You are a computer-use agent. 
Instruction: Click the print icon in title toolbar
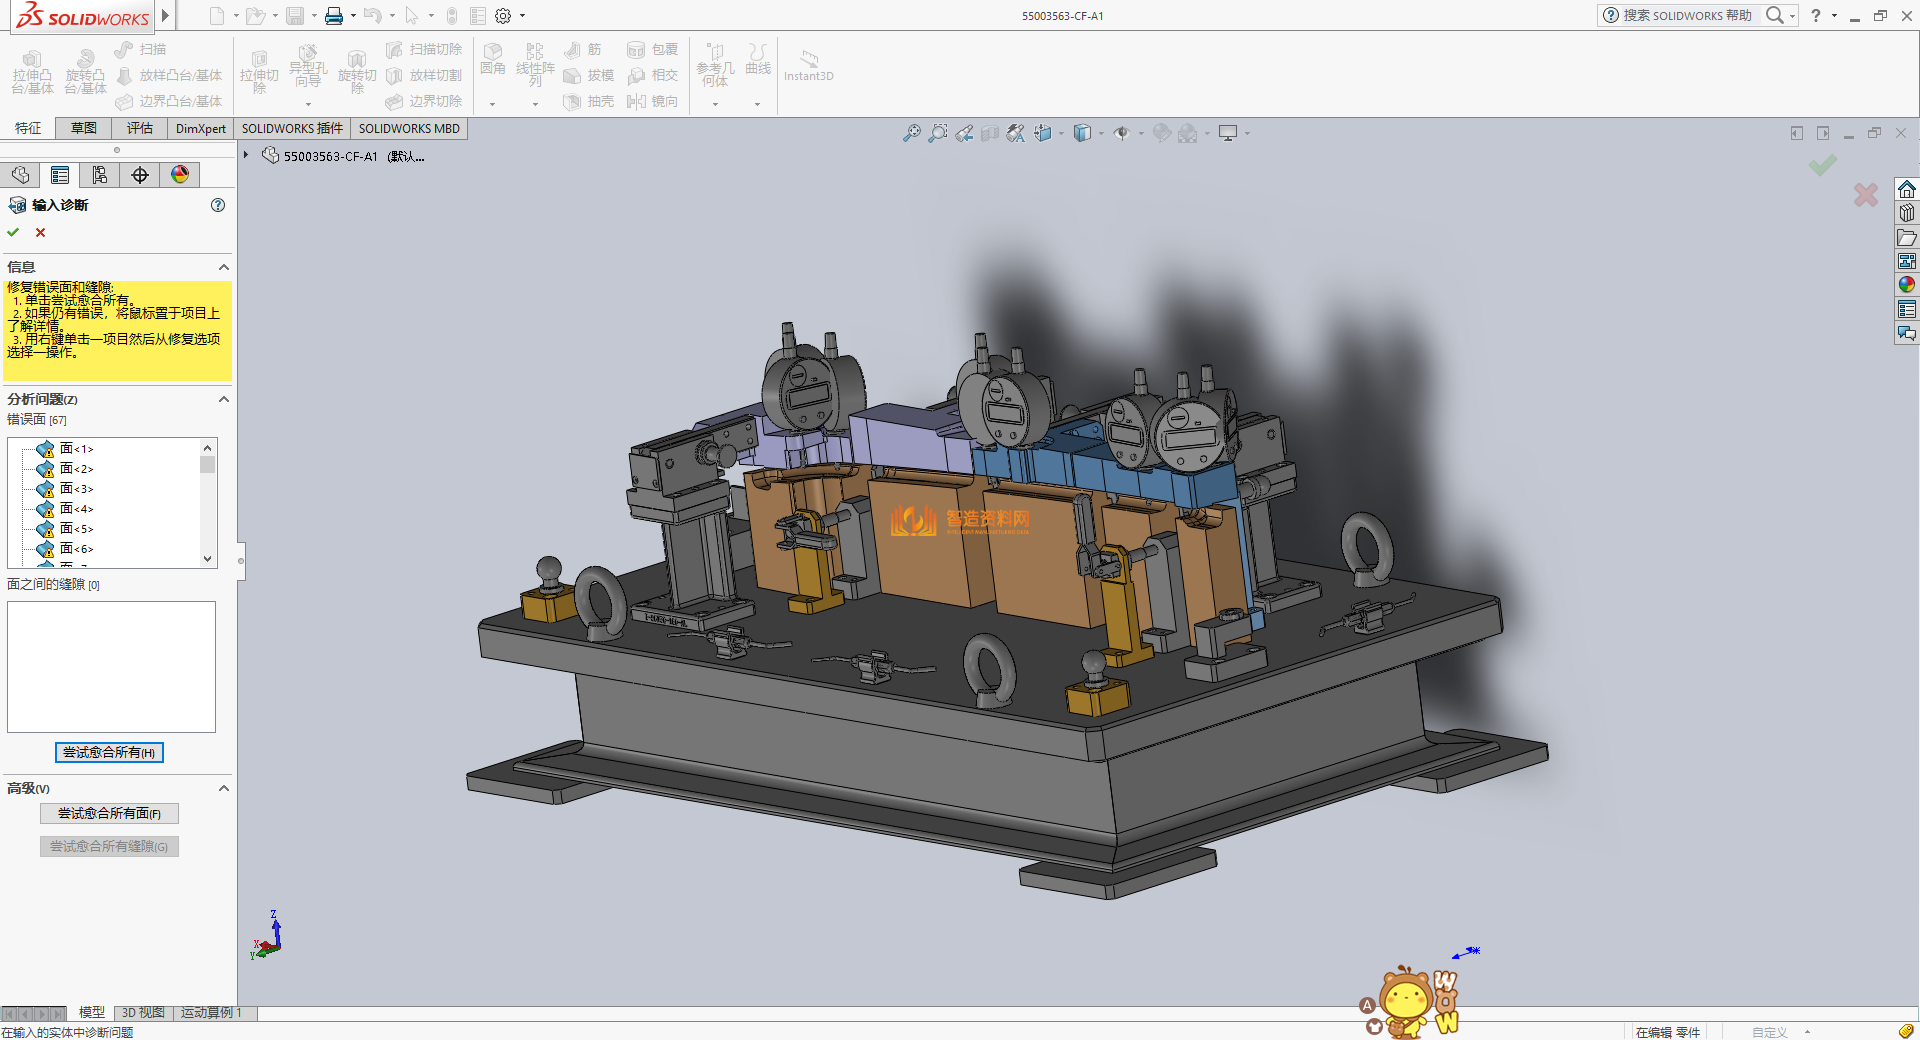333,16
